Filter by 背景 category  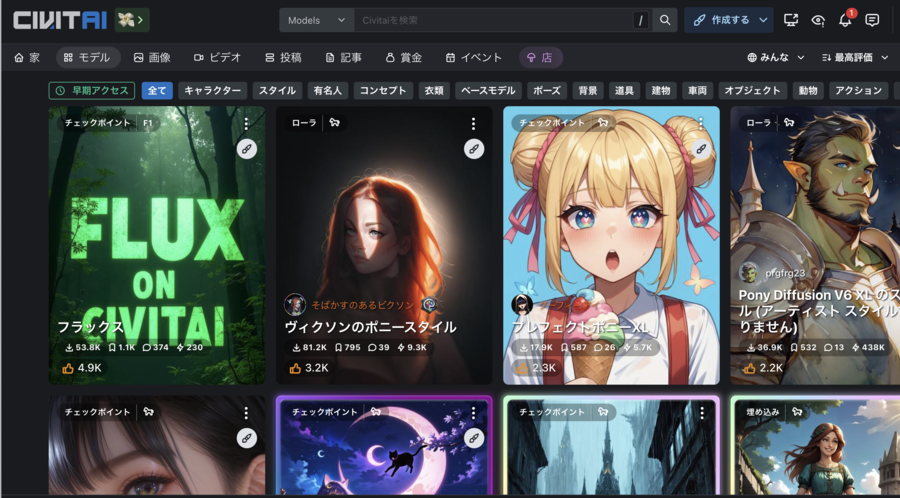pyautogui.click(x=588, y=91)
